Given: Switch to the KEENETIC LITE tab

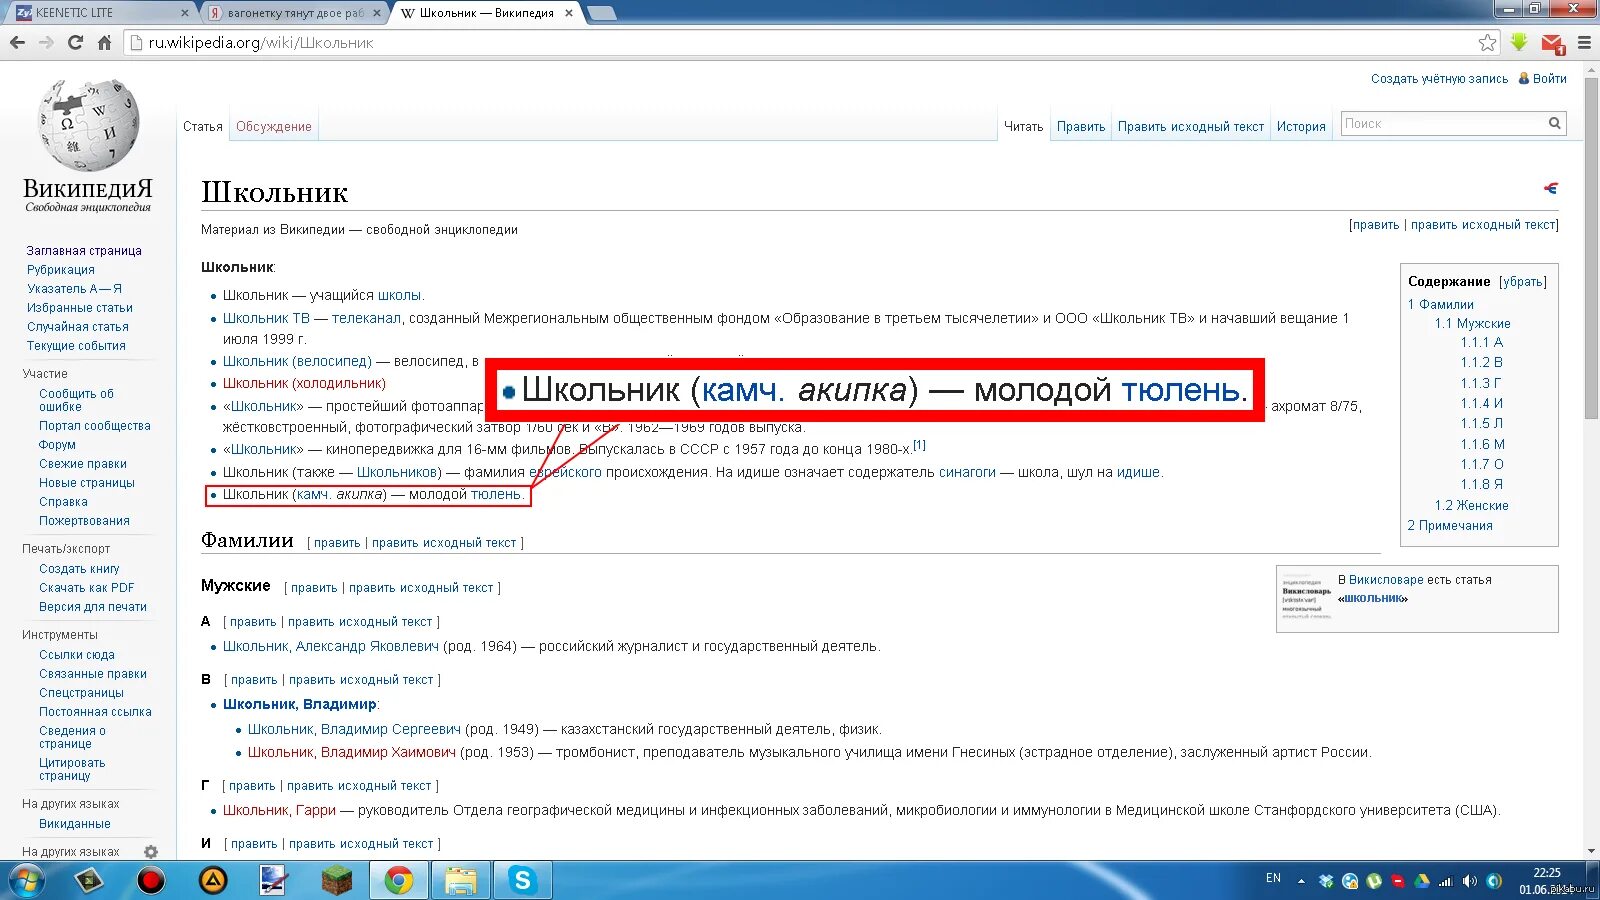Looking at the screenshot, I should (100, 13).
